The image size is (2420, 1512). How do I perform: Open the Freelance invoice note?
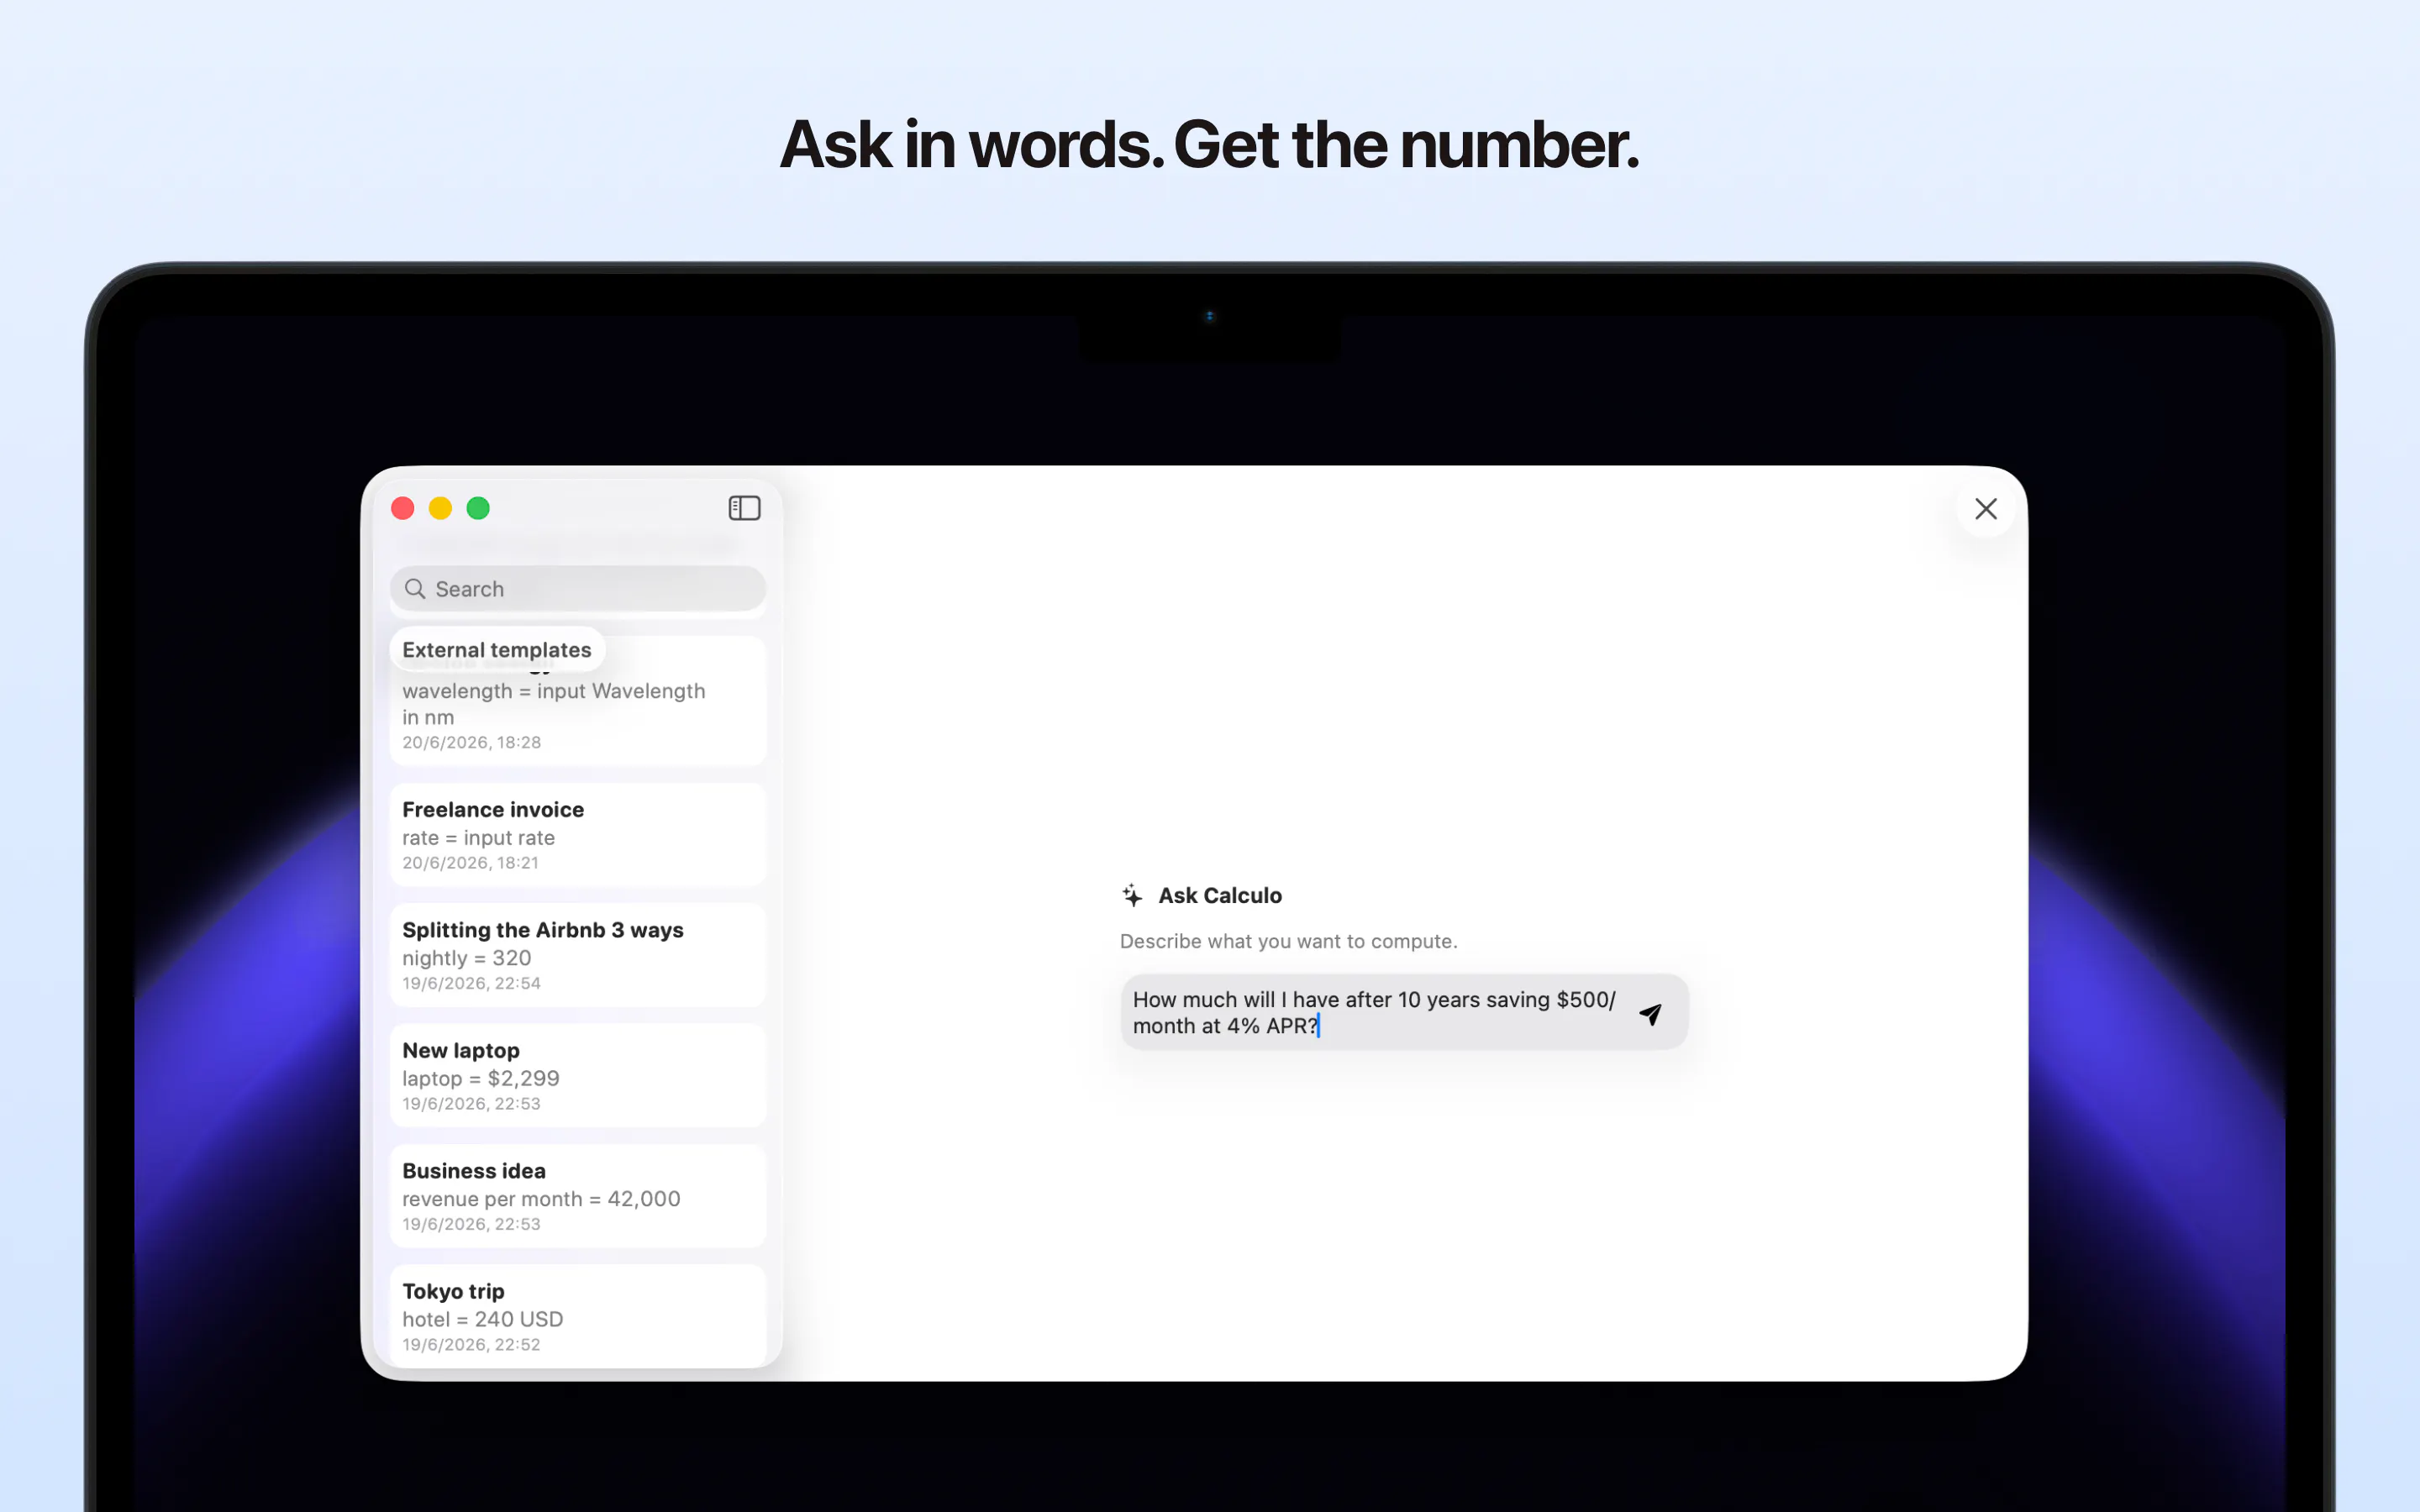tap(578, 835)
